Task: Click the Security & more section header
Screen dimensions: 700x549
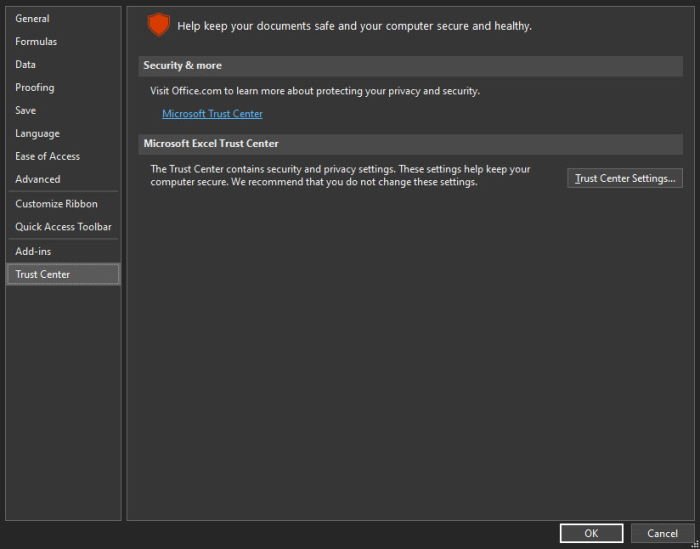Action: click(x=183, y=66)
